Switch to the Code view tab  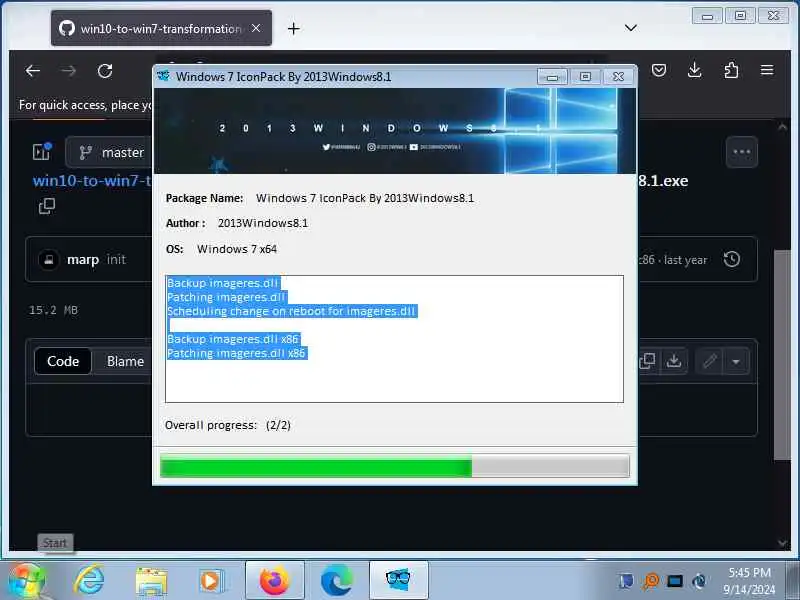[x=63, y=361]
